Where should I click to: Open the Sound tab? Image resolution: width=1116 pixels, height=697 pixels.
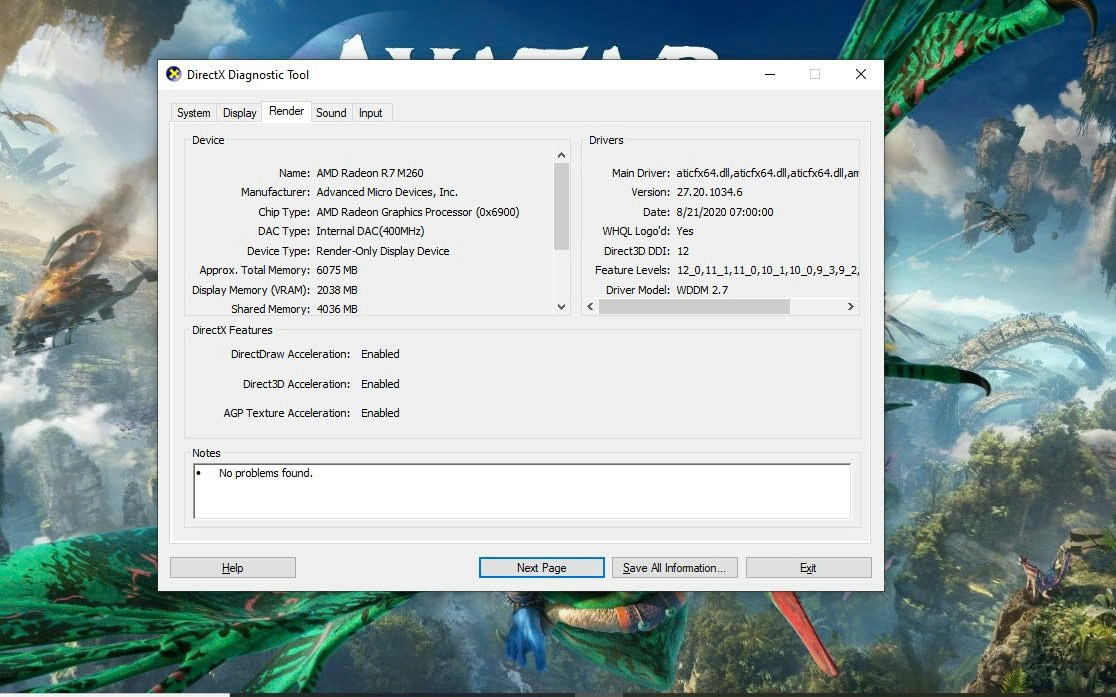tap(331, 112)
